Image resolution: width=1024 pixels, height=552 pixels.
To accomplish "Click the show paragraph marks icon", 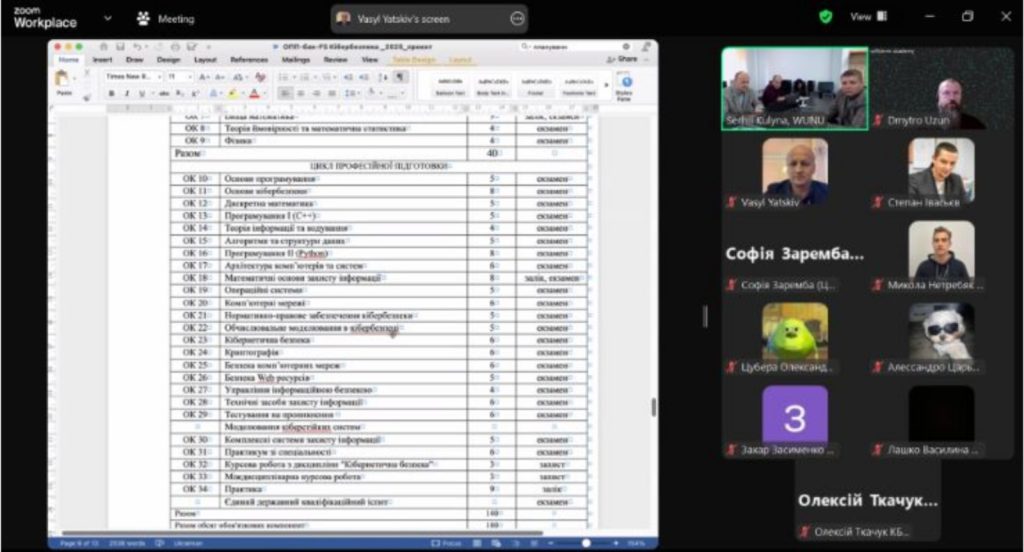I will point(401,77).
